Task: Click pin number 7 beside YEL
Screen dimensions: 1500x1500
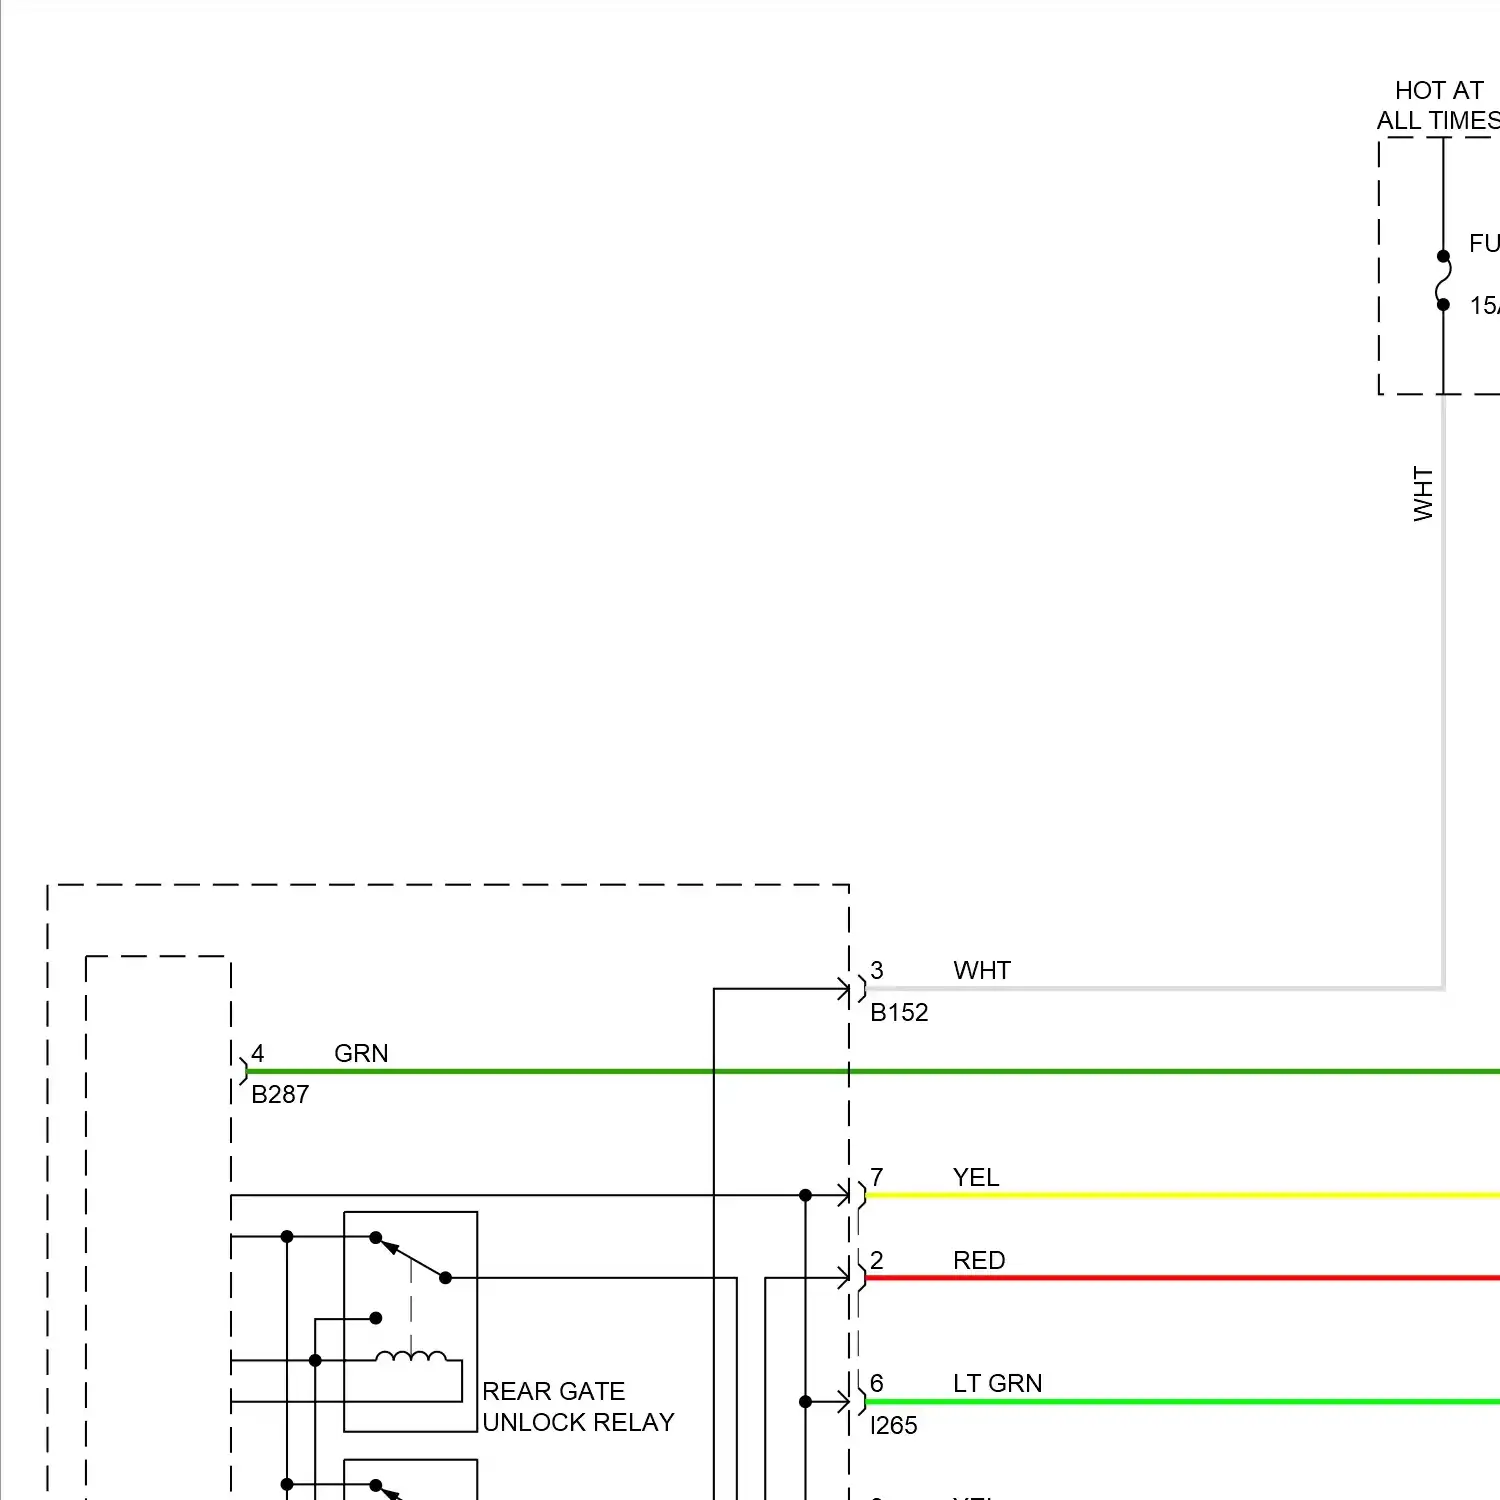Action: point(877,1177)
